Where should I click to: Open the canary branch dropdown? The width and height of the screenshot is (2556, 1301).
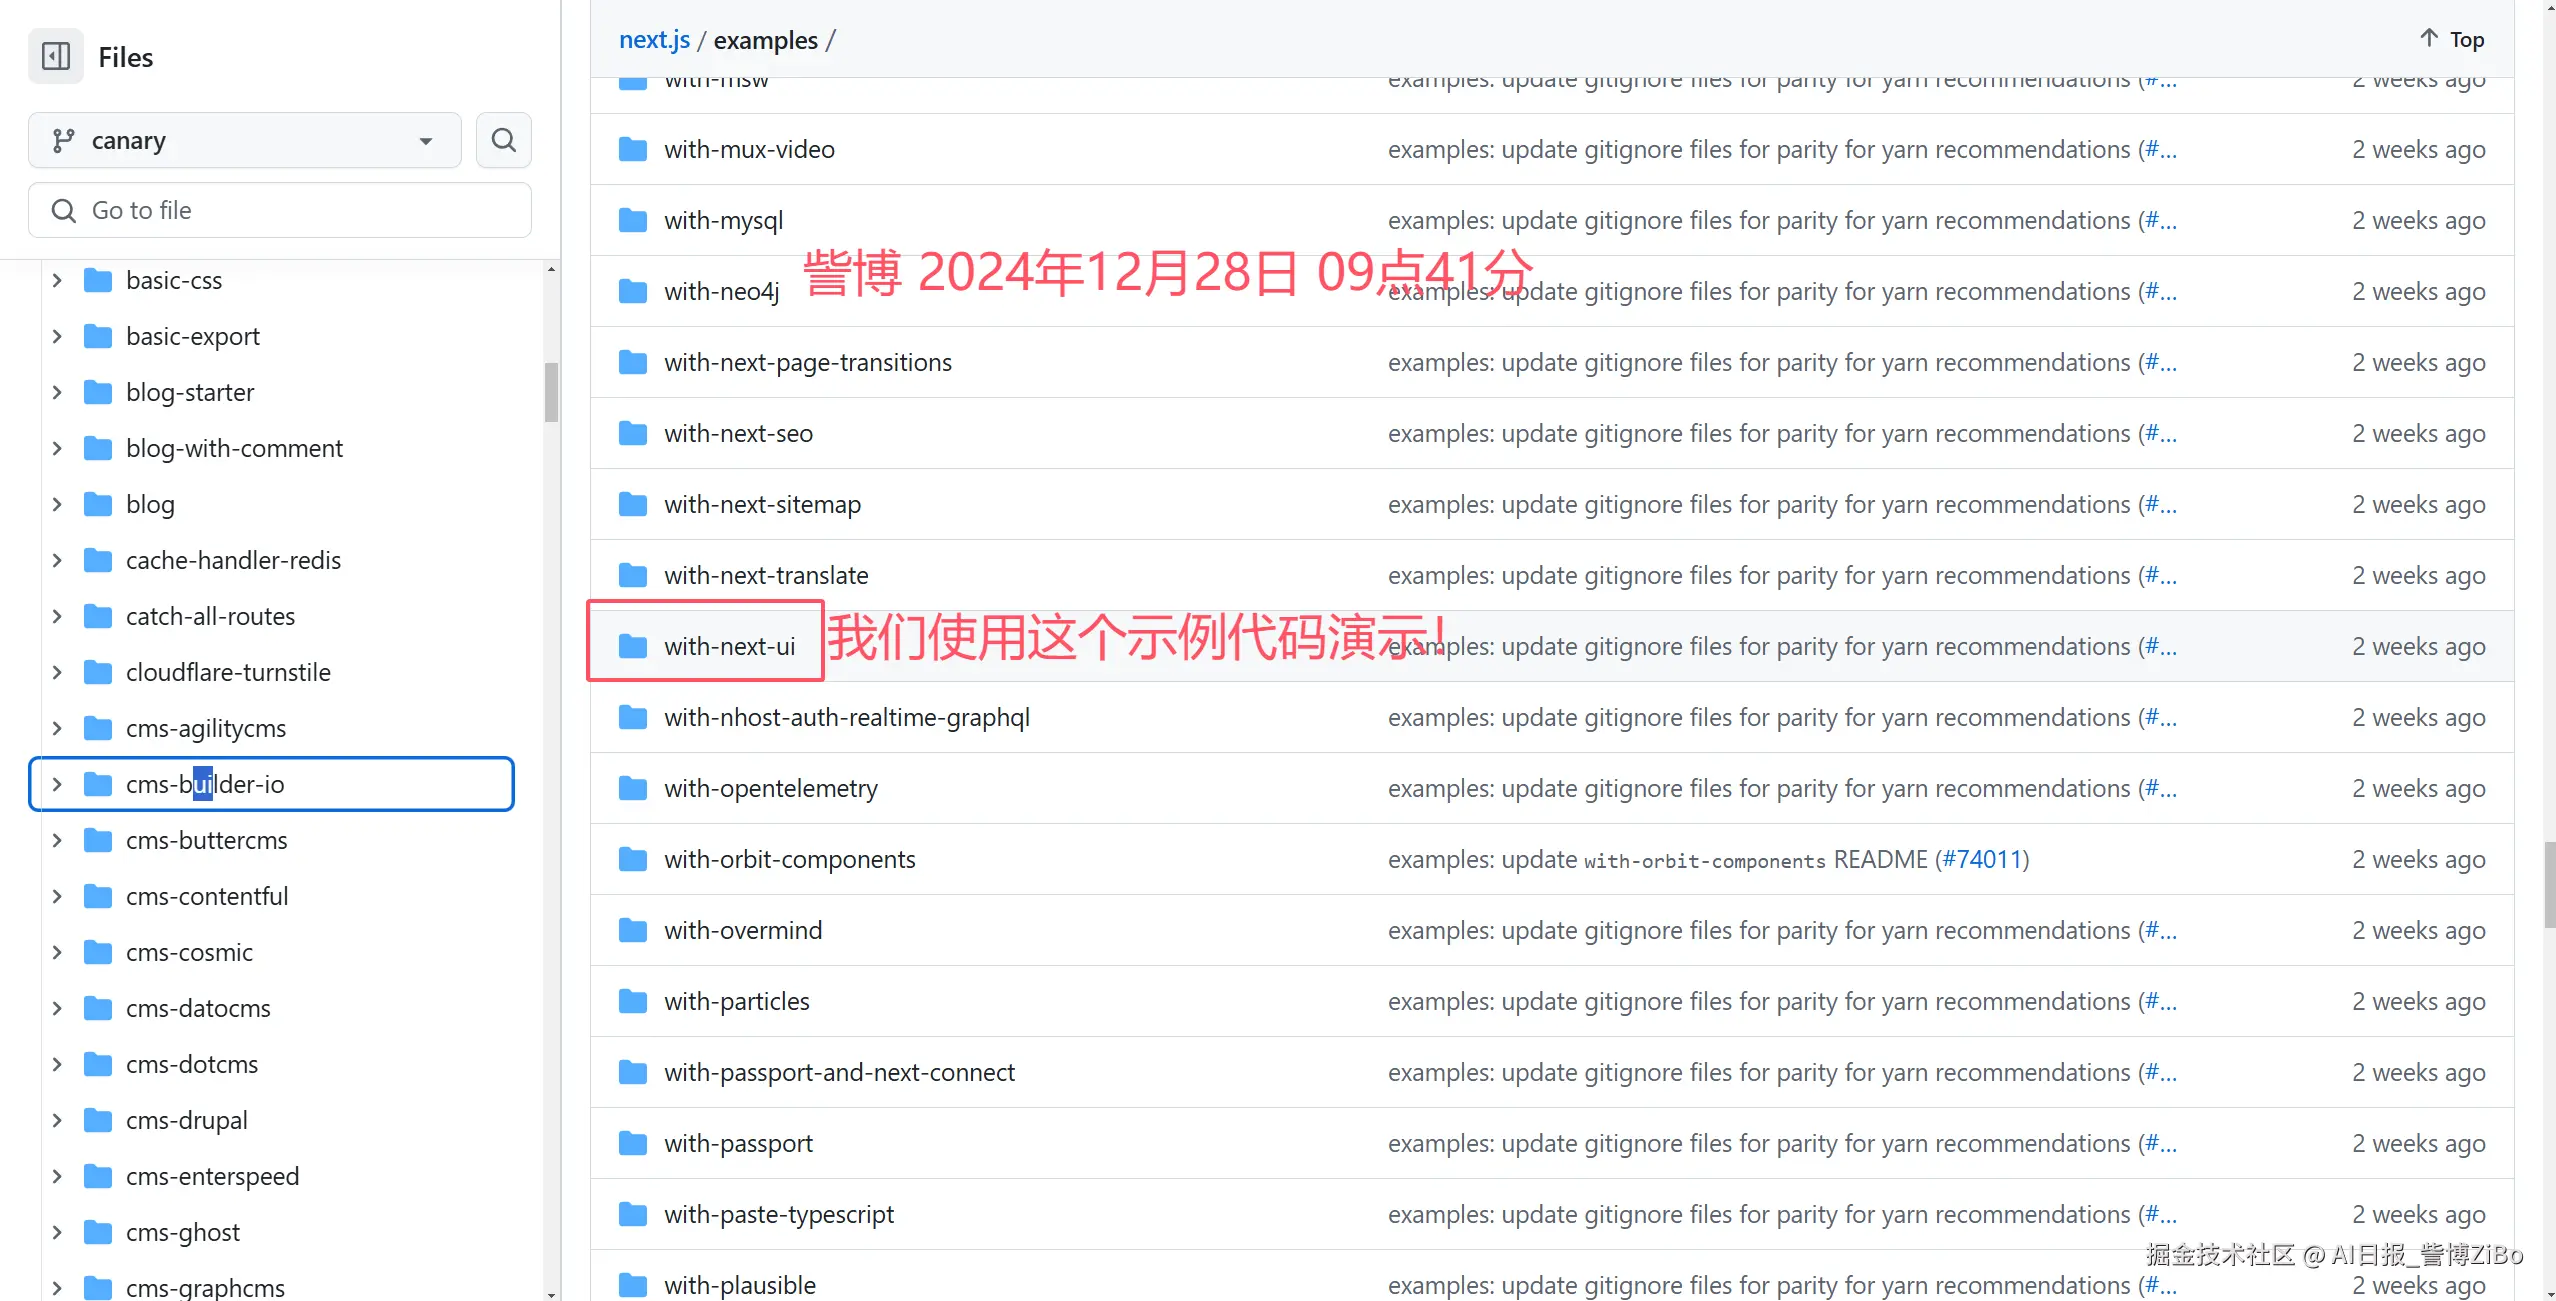pyautogui.click(x=245, y=141)
